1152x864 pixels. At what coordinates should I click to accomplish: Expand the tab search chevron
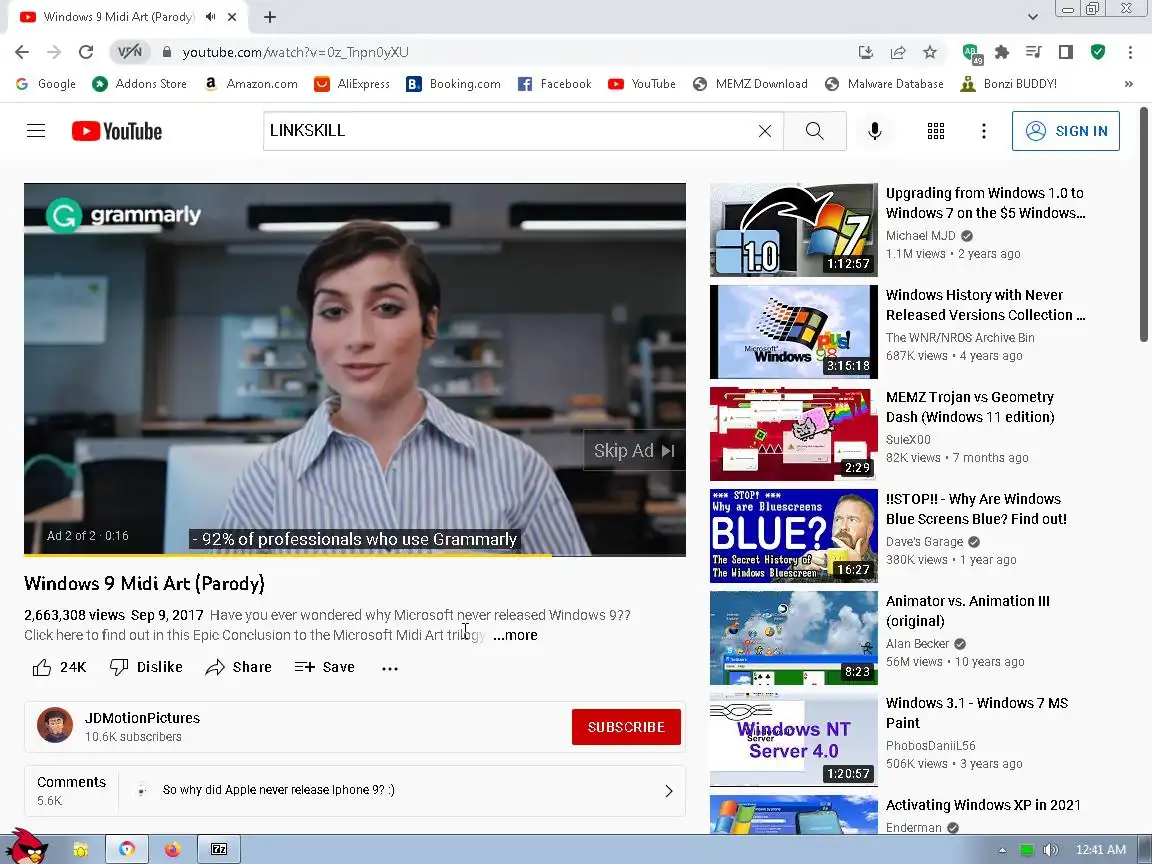[1033, 16]
